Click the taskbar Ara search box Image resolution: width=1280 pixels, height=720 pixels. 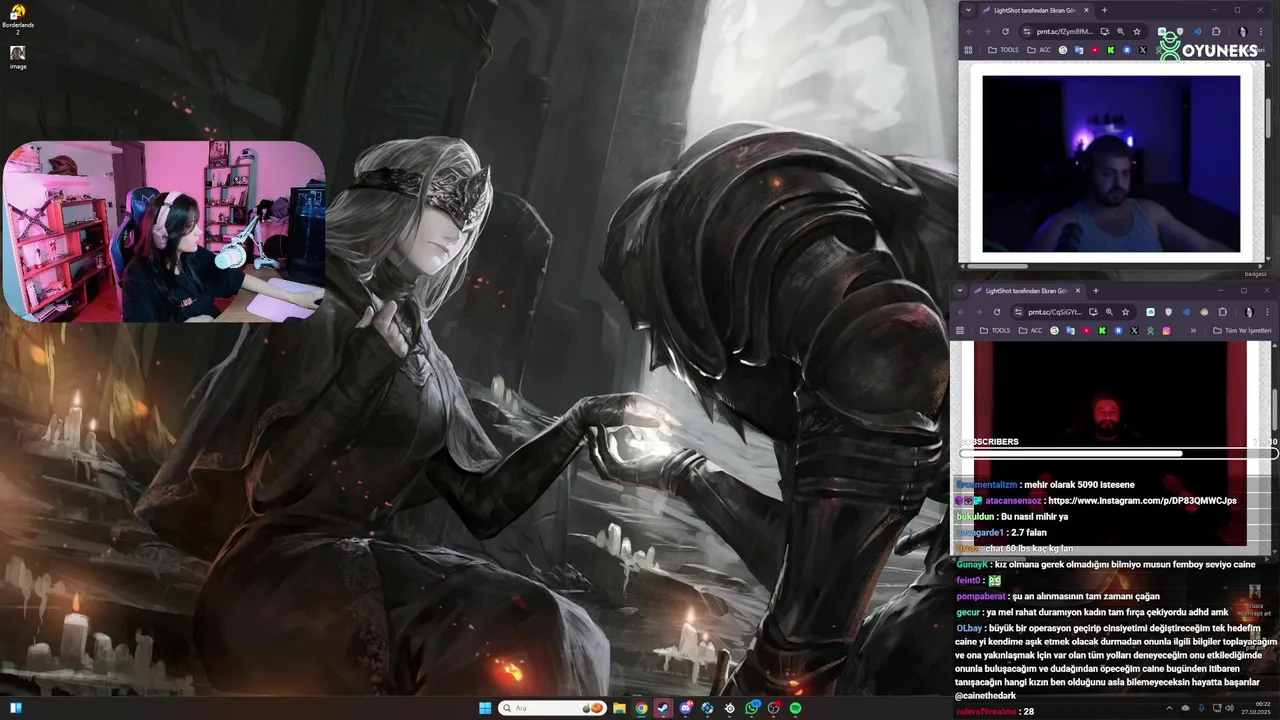[552, 708]
